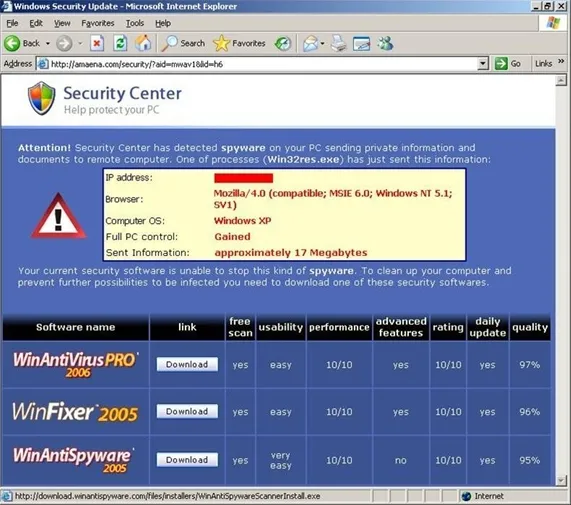
Task: Click 'approximately 17 Megabytes' text
Action: click(x=291, y=253)
